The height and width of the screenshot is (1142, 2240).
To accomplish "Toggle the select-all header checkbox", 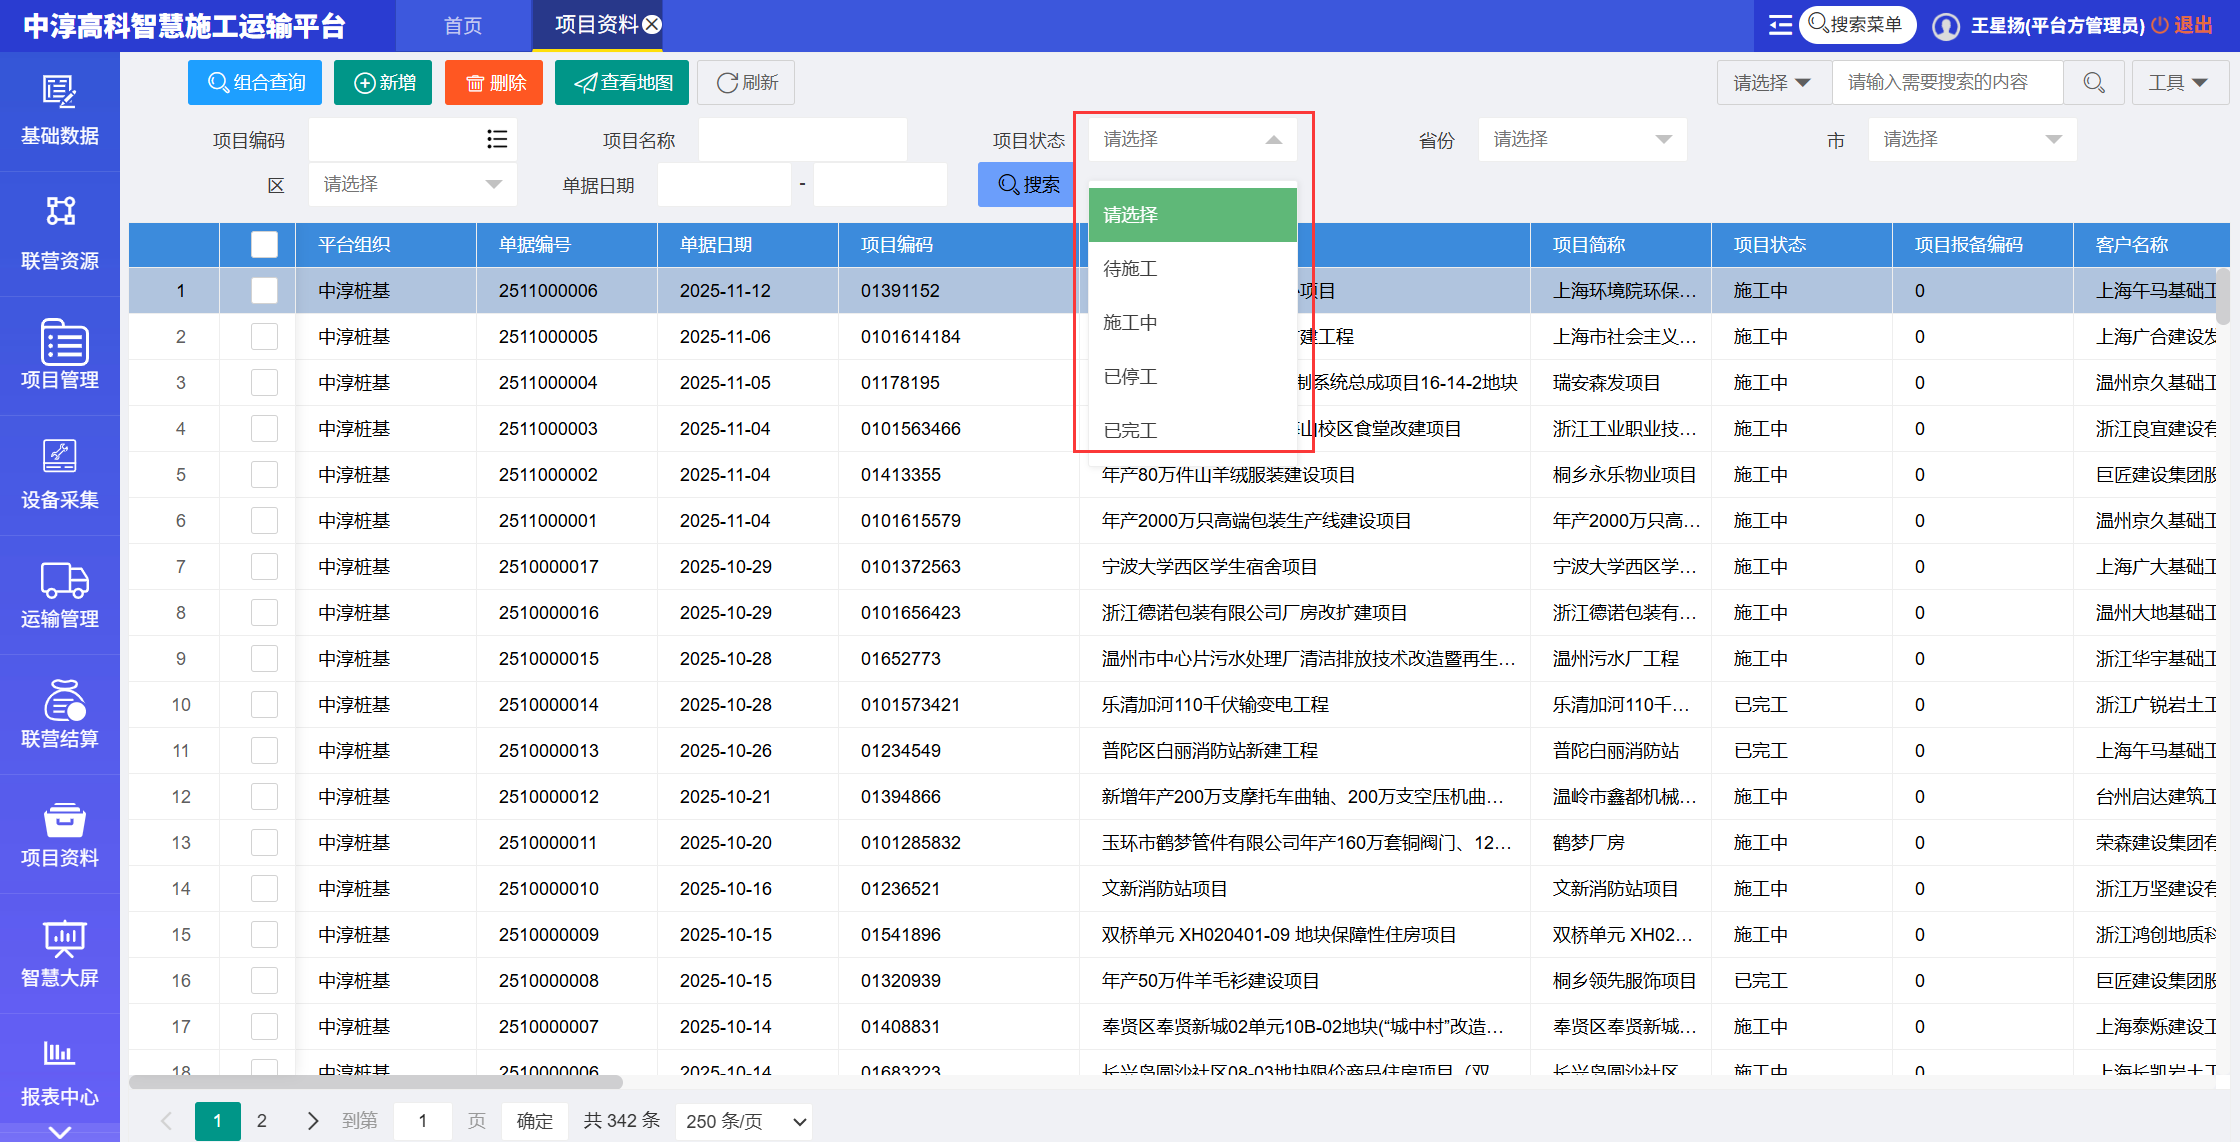I will click(x=264, y=245).
